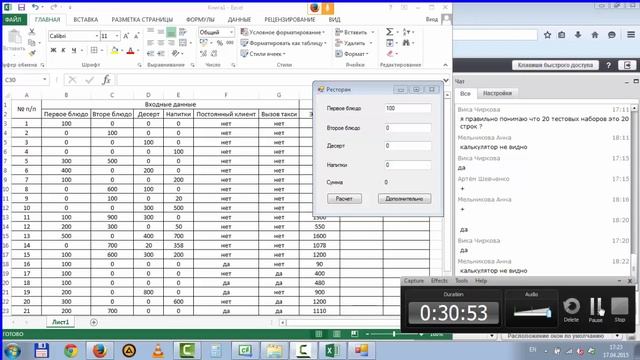Expand the Условное форматирование menu
640x360 pixels.
pos(283,32)
